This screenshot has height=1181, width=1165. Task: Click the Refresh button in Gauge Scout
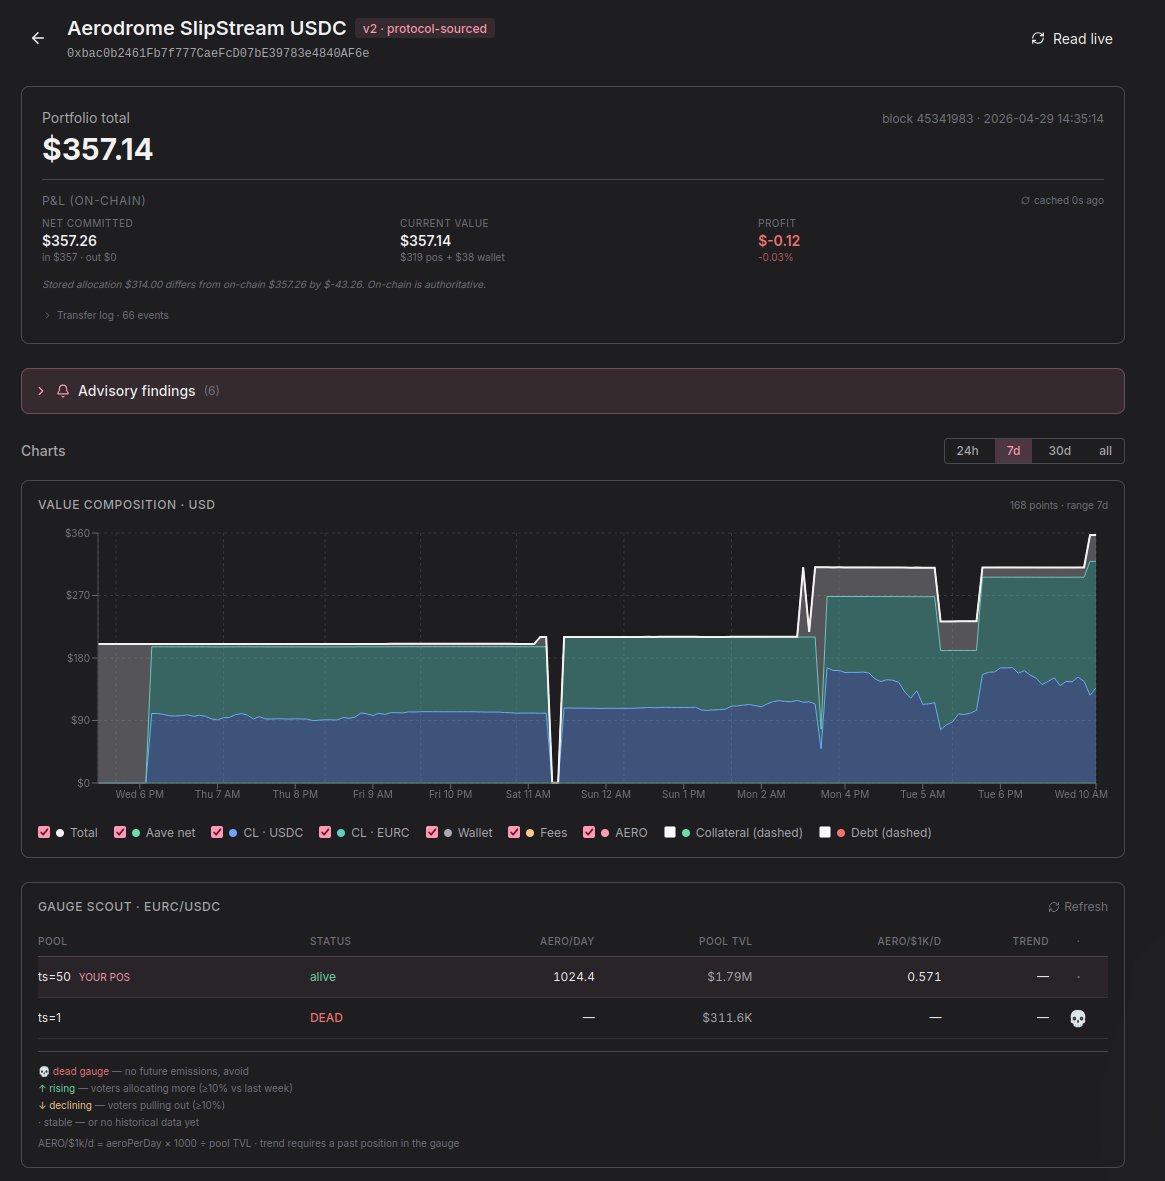[x=1078, y=907]
